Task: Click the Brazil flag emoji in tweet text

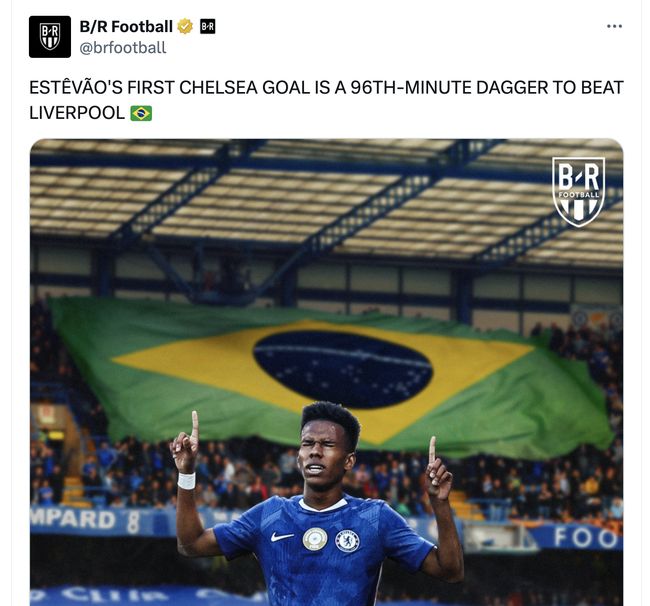Action: pyautogui.click(x=141, y=113)
